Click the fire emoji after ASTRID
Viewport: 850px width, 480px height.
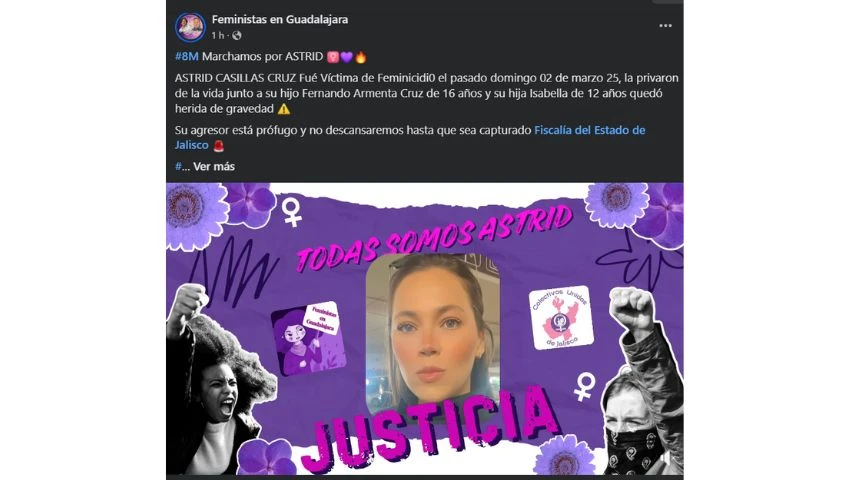(360, 56)
